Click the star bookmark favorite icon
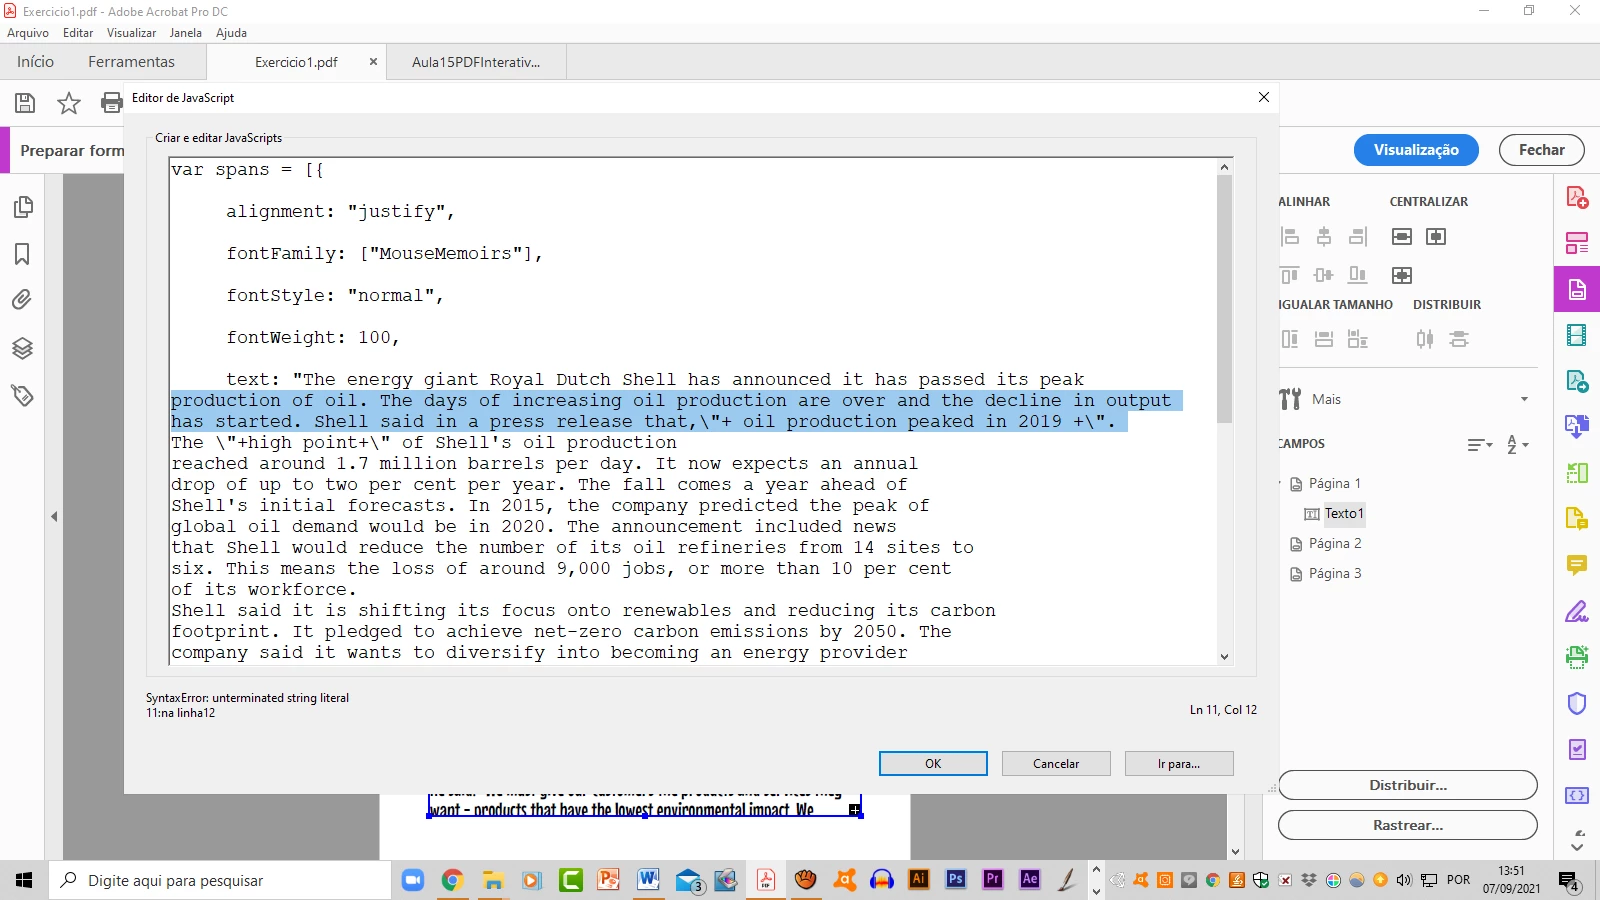The width and height of the screenshot is (1600, 900). [x=69, y=103]
